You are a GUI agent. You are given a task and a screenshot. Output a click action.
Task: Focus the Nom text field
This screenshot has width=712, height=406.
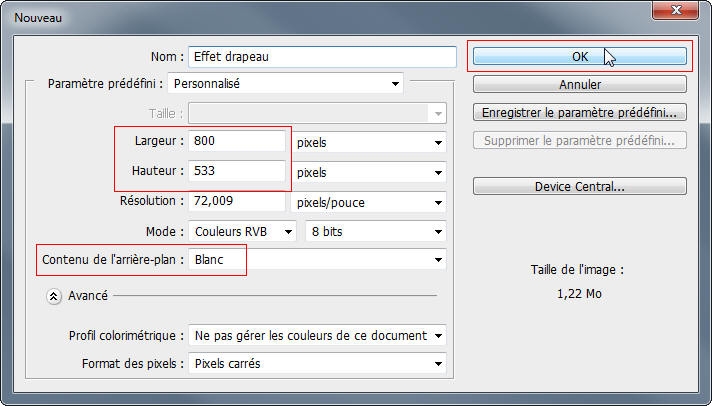(x=322, y=57)
